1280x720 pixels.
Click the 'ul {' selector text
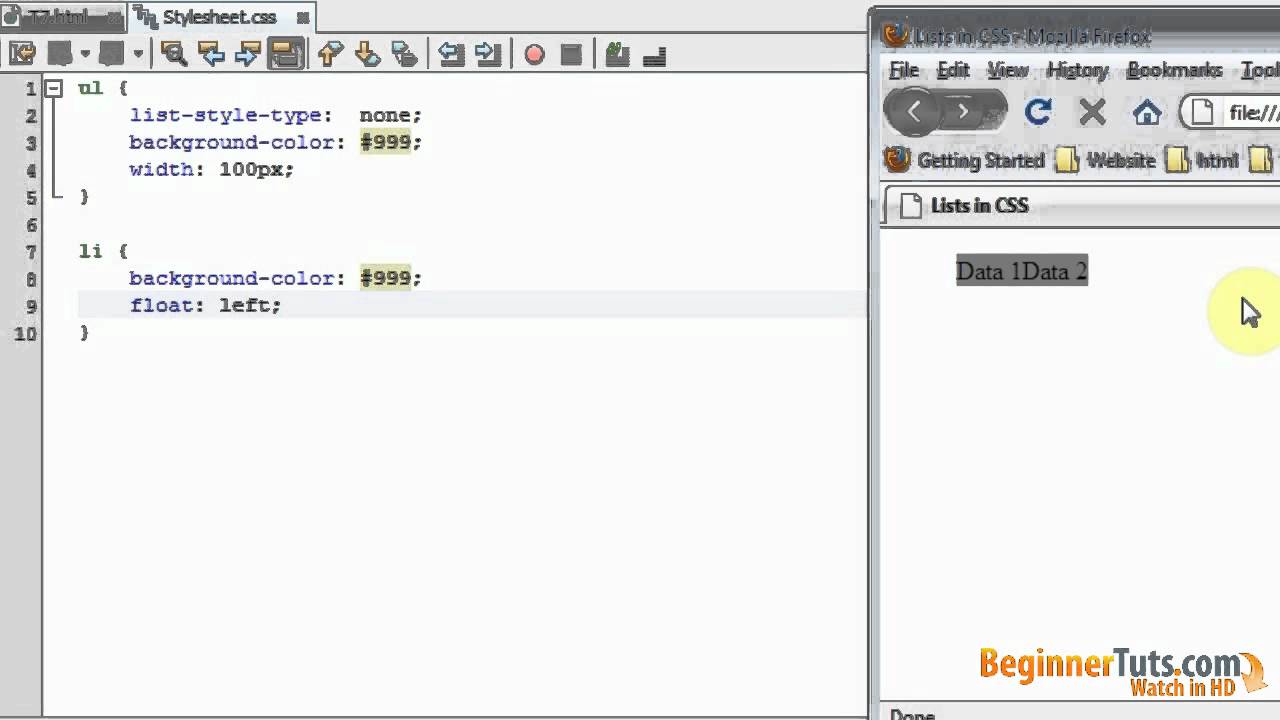[104, 88]
